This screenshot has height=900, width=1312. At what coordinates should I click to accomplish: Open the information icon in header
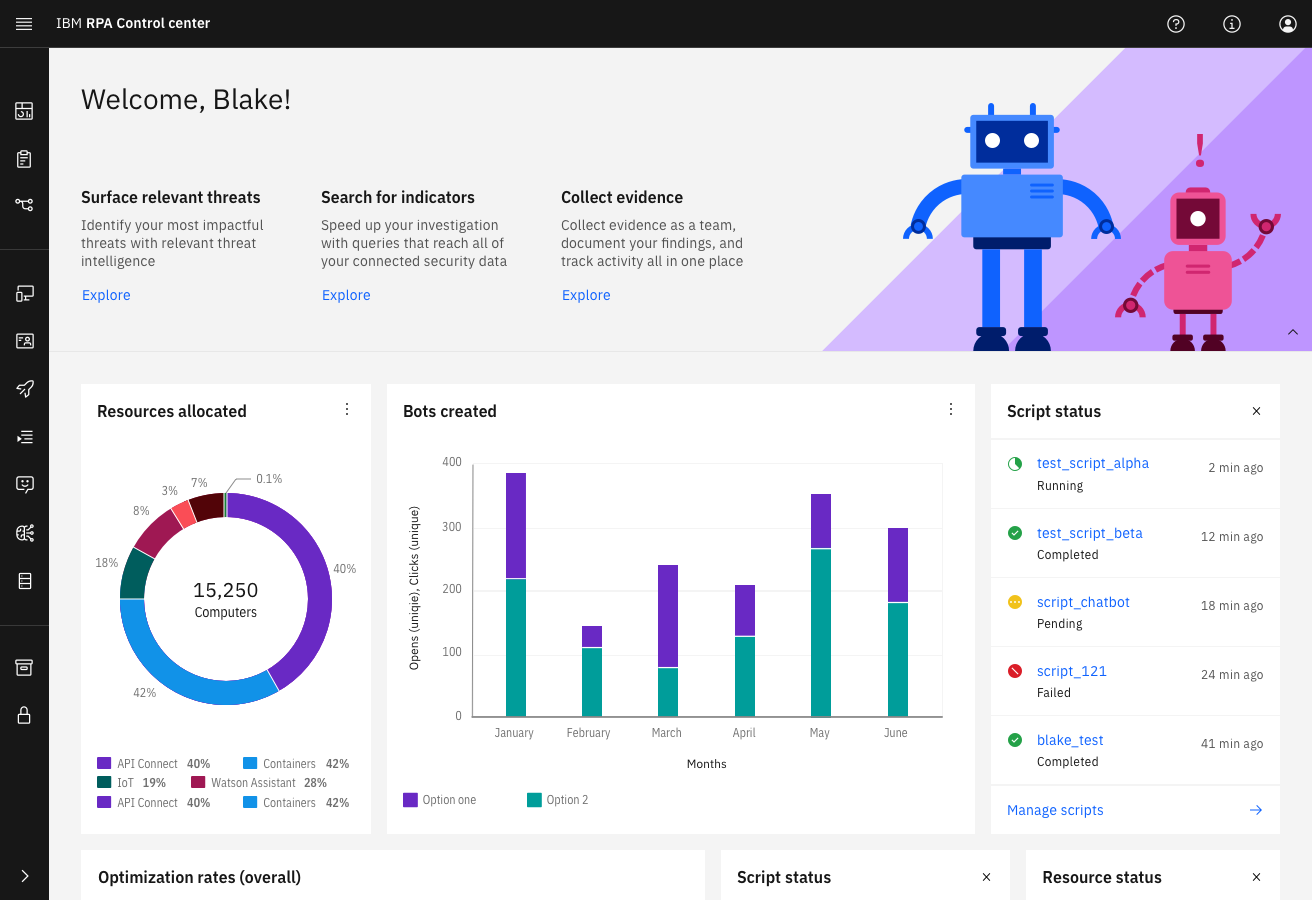1232,24
